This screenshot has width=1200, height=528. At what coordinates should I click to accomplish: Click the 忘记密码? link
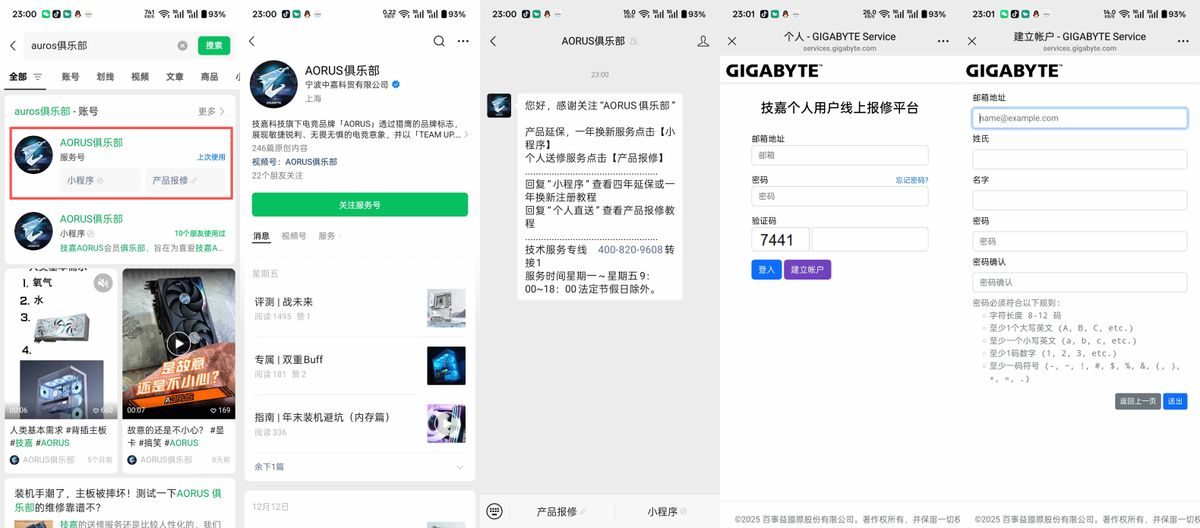912,180
